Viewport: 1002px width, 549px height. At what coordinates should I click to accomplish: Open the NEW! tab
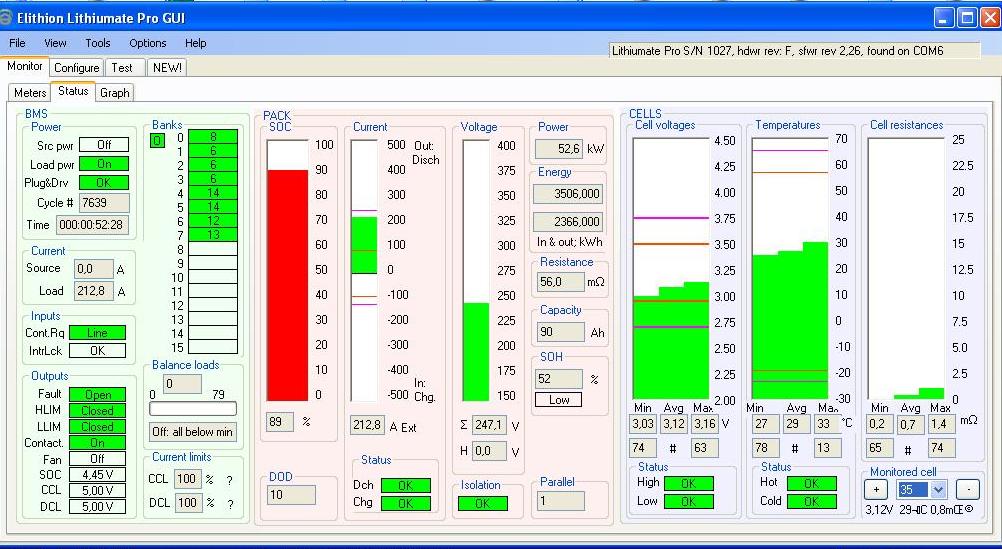pos(167,68)
